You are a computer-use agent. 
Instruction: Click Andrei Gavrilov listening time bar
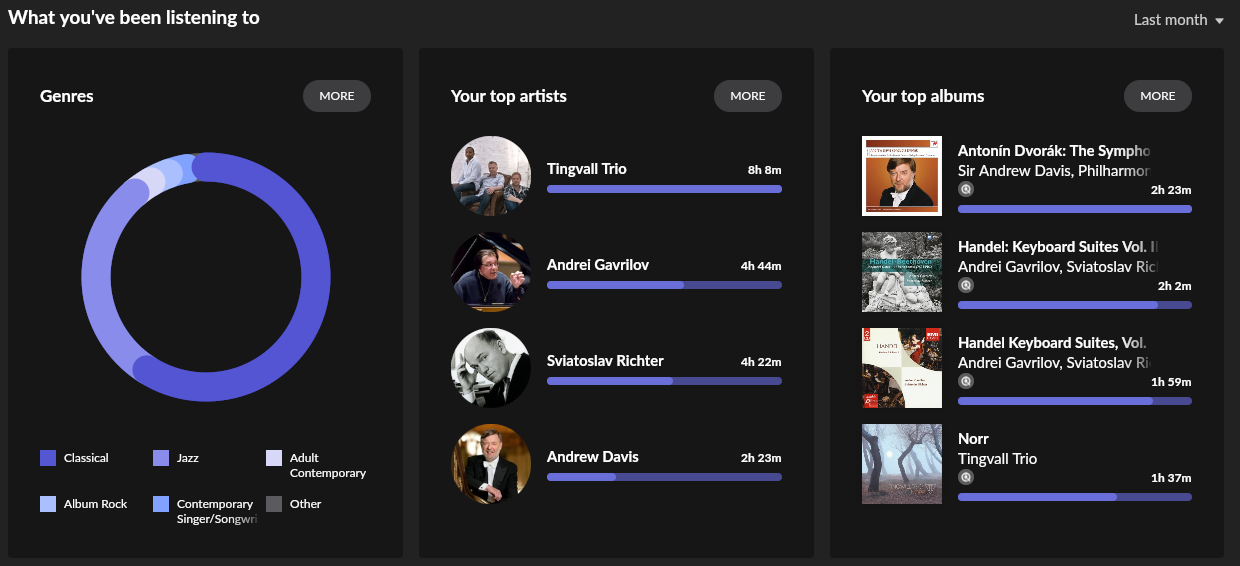(664, 285)
